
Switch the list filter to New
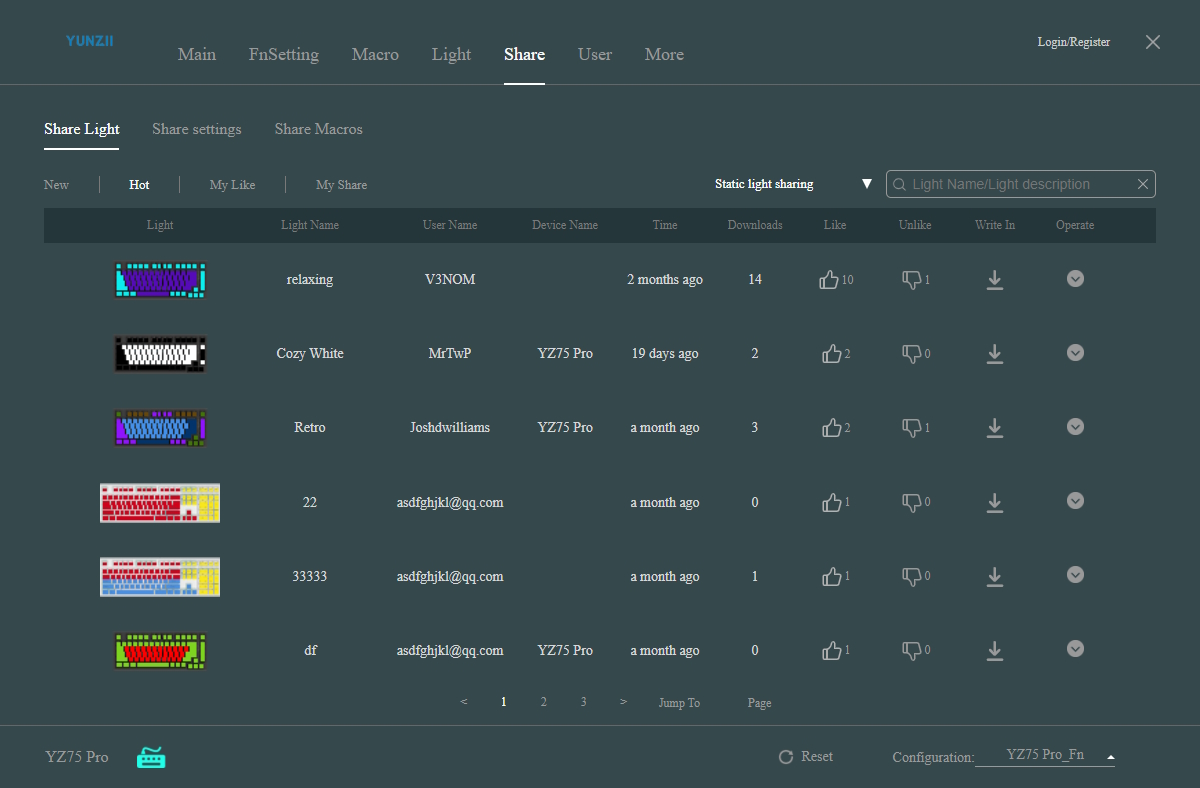click(56, 185)
